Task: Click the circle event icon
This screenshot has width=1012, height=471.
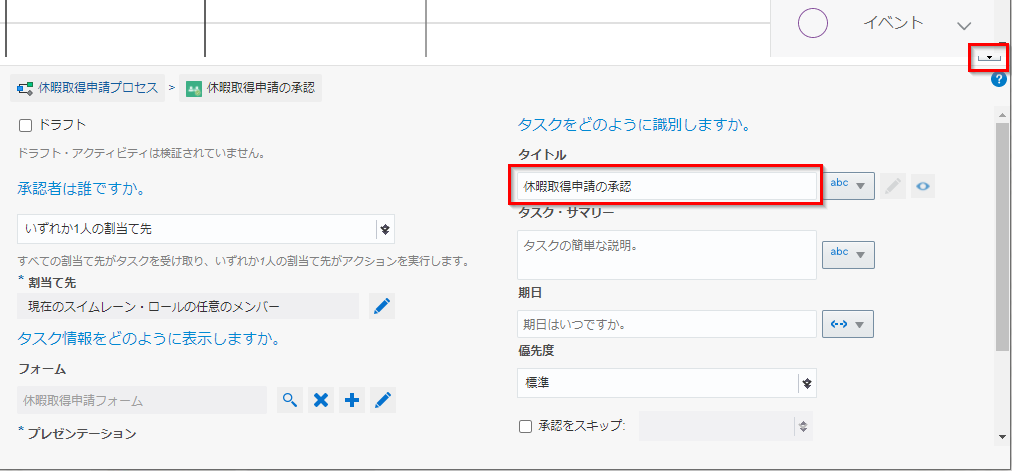Action: click(x=812, y=23)
